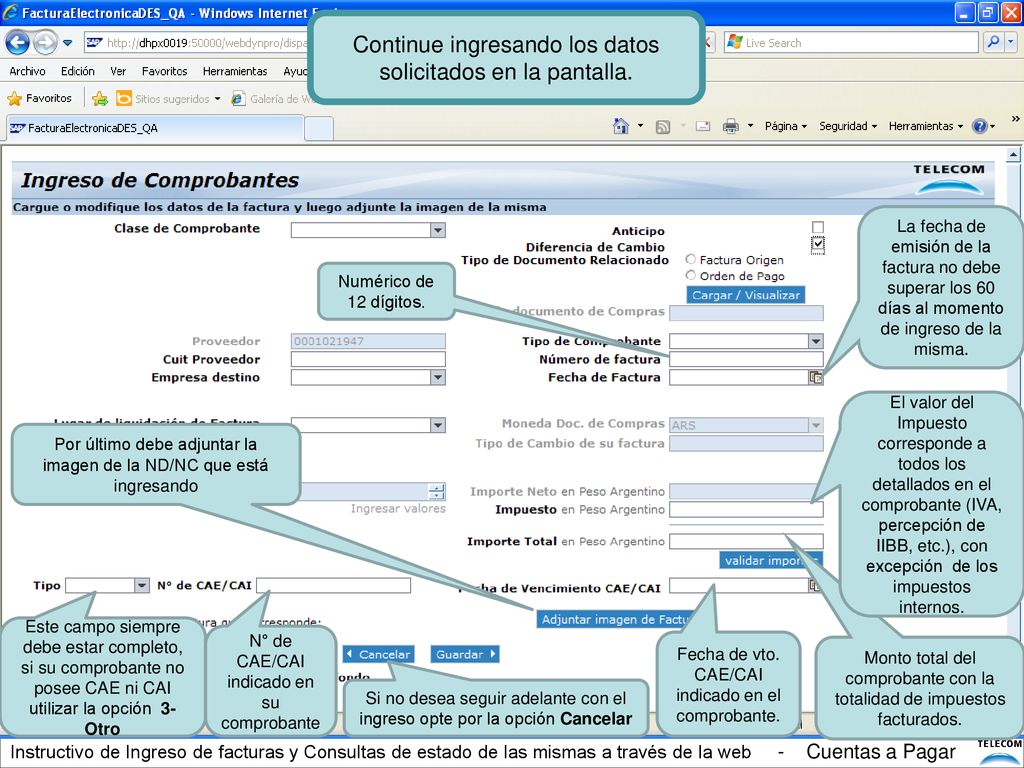
Task: Click the page scrollbar up arrow
Action: 1013,155
